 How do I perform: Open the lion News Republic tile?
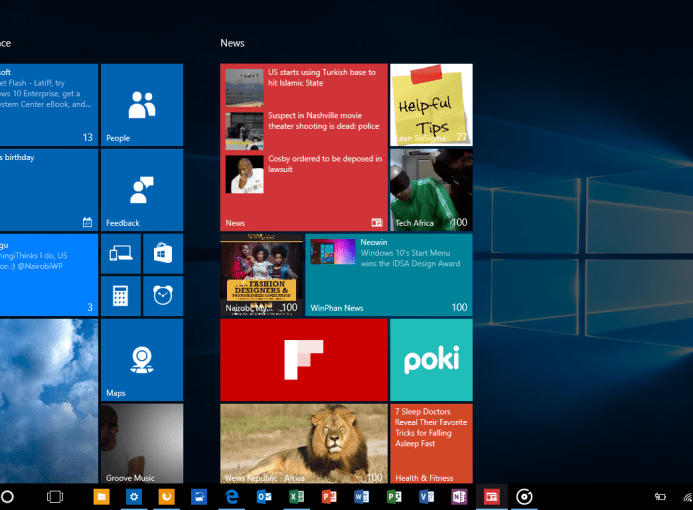[303, 443]
